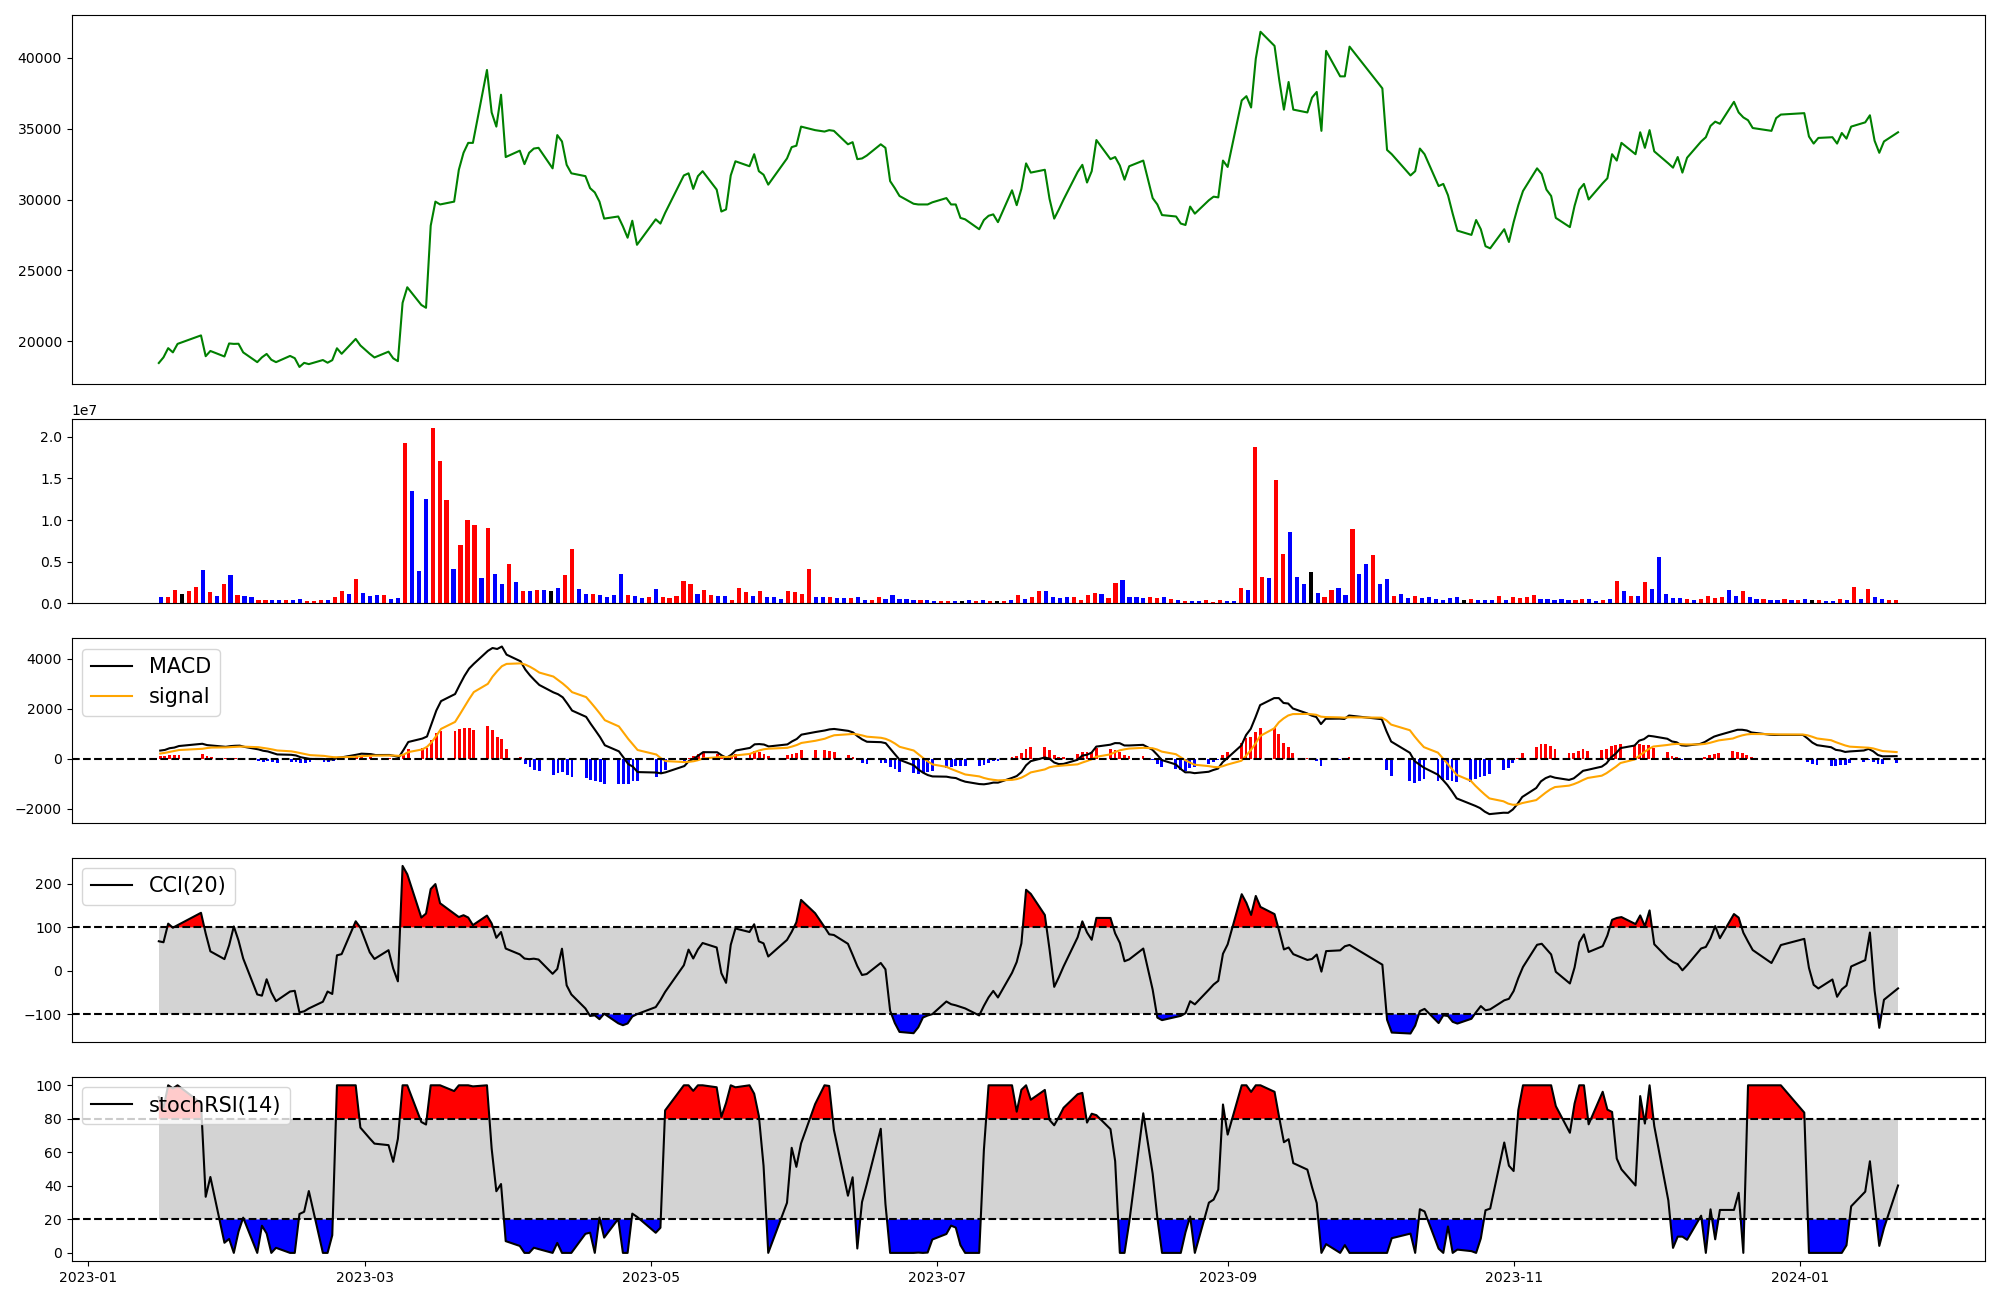Click the 30000 price axis label
The width and height of the screenshot is (2000, 1300).
[x=40, y=200]
